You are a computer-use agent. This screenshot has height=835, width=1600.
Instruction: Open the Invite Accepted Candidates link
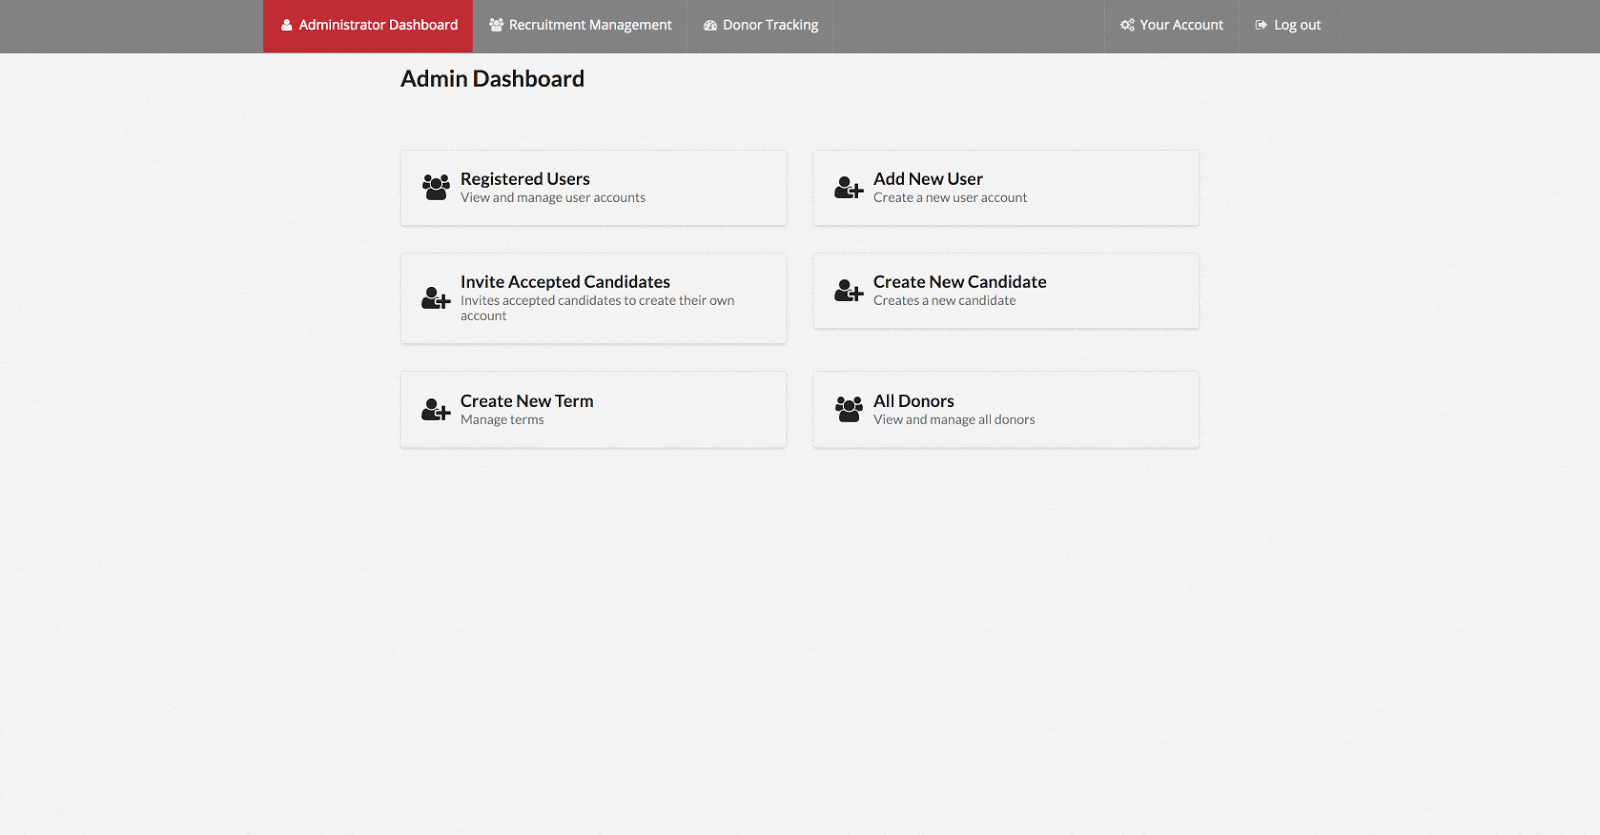point(565,282)
